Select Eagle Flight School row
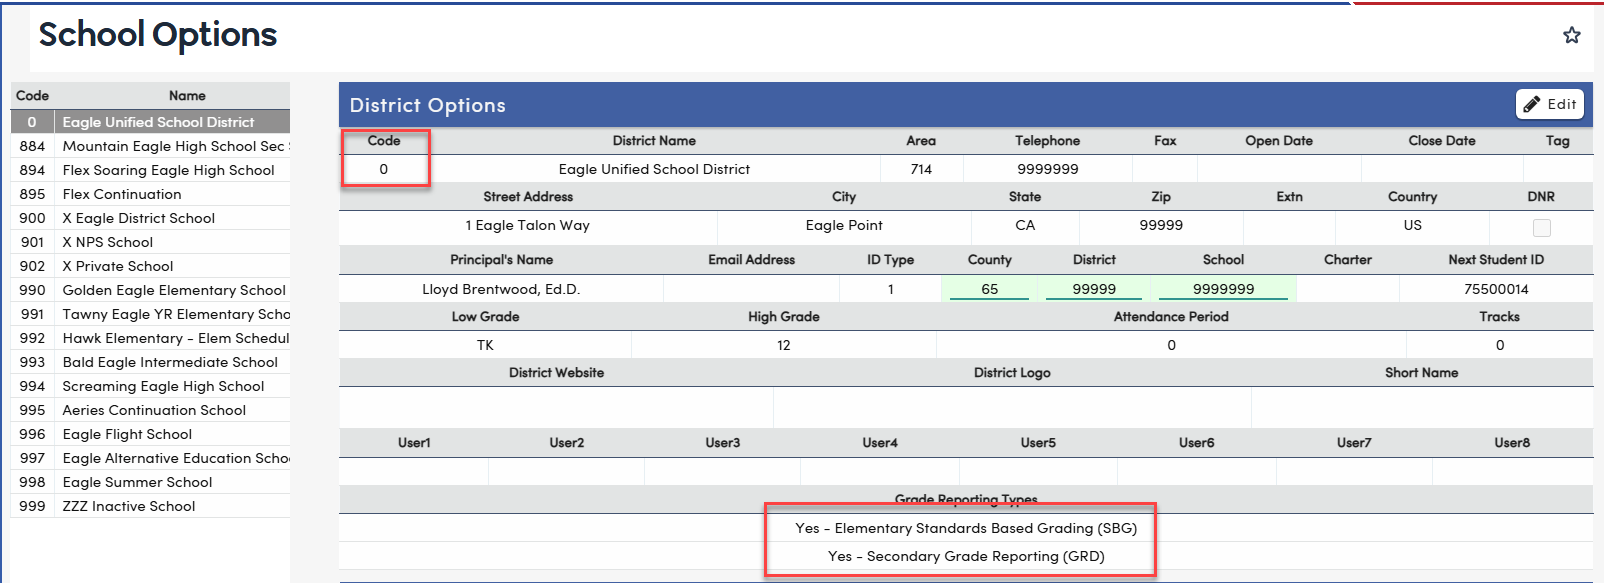1604x583 pixels. click(x=150, y=434)
